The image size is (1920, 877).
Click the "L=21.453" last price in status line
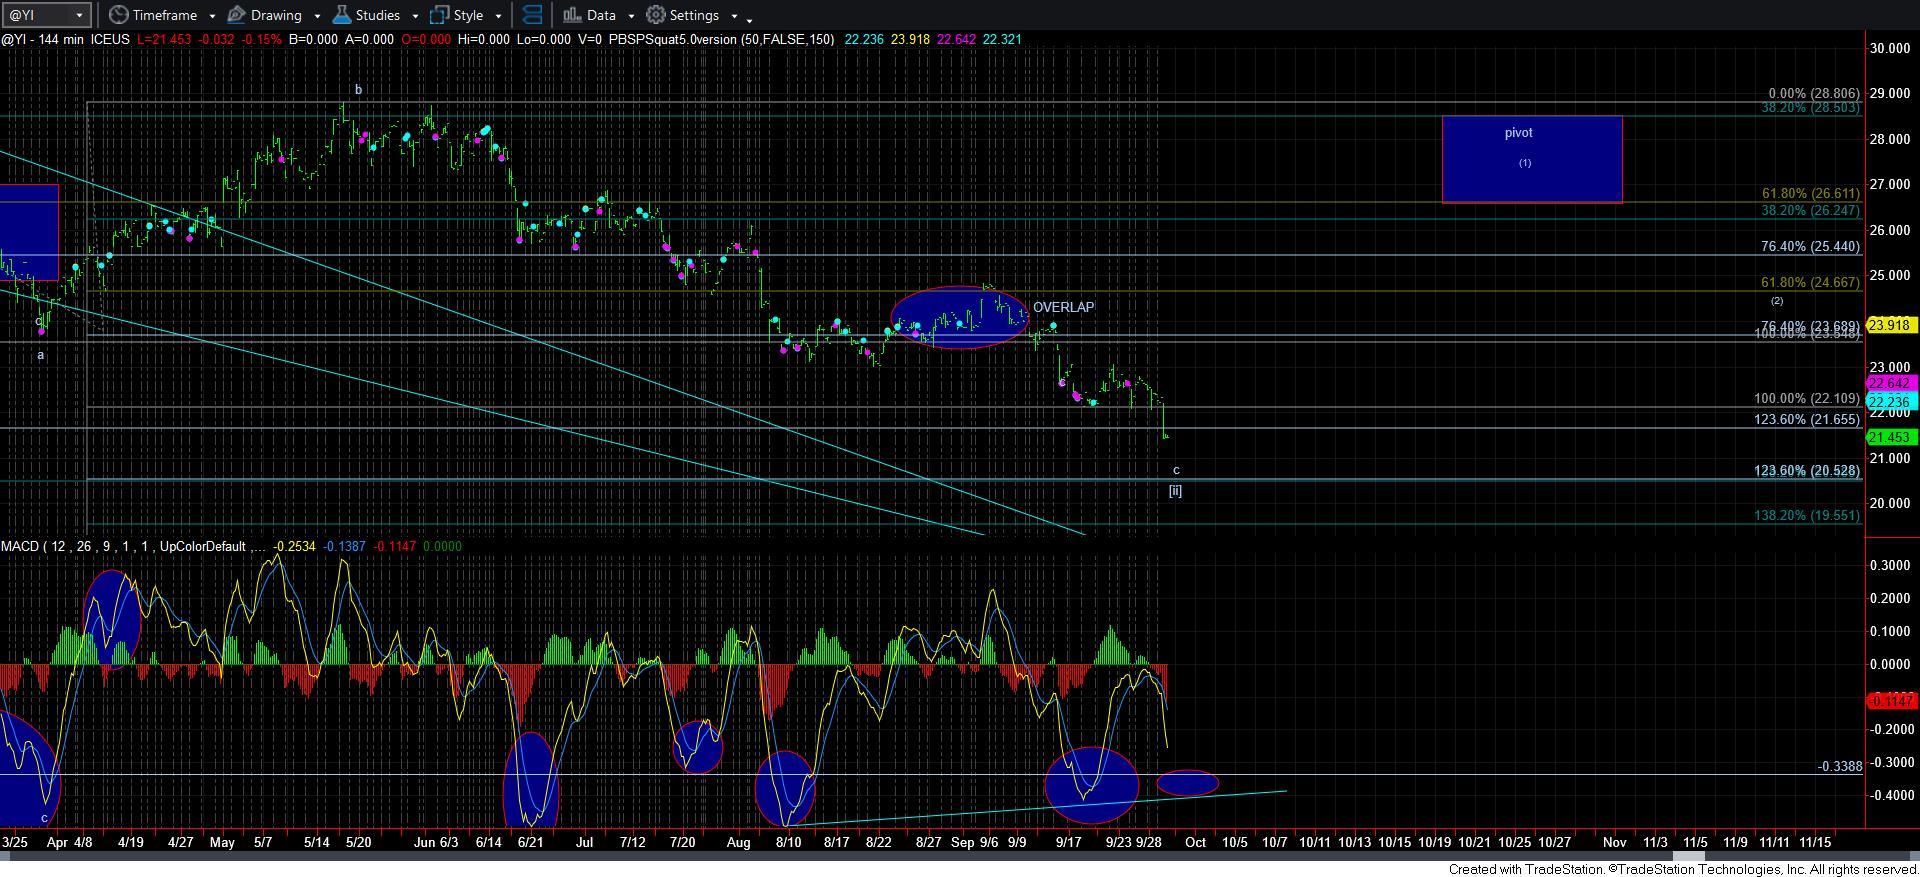(x=165, y=39)
